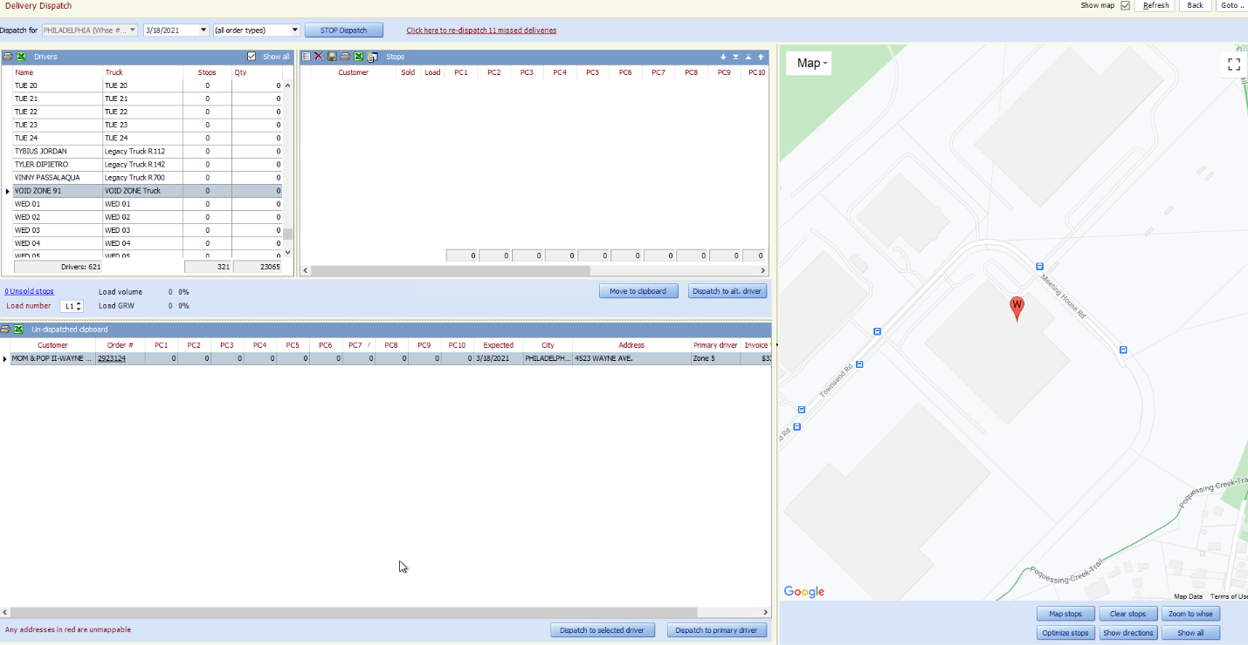Select the VOID ZONE 91 driver row
The width and height of the screenshot is (1248, 645).
pyautogui.click(x=147, y=191)
